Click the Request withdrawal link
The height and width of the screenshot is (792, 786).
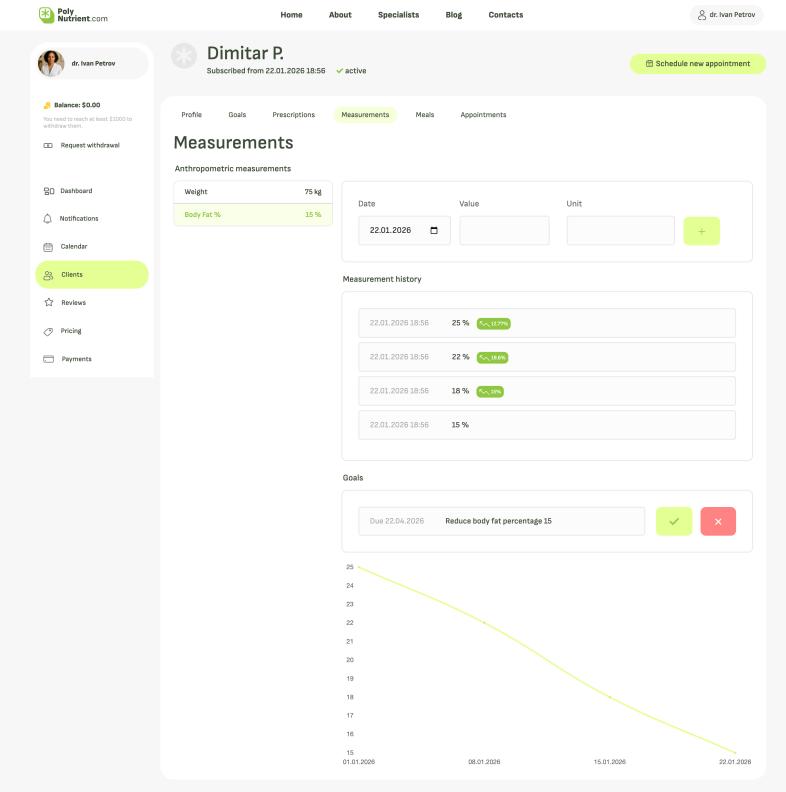click(90, 145)
